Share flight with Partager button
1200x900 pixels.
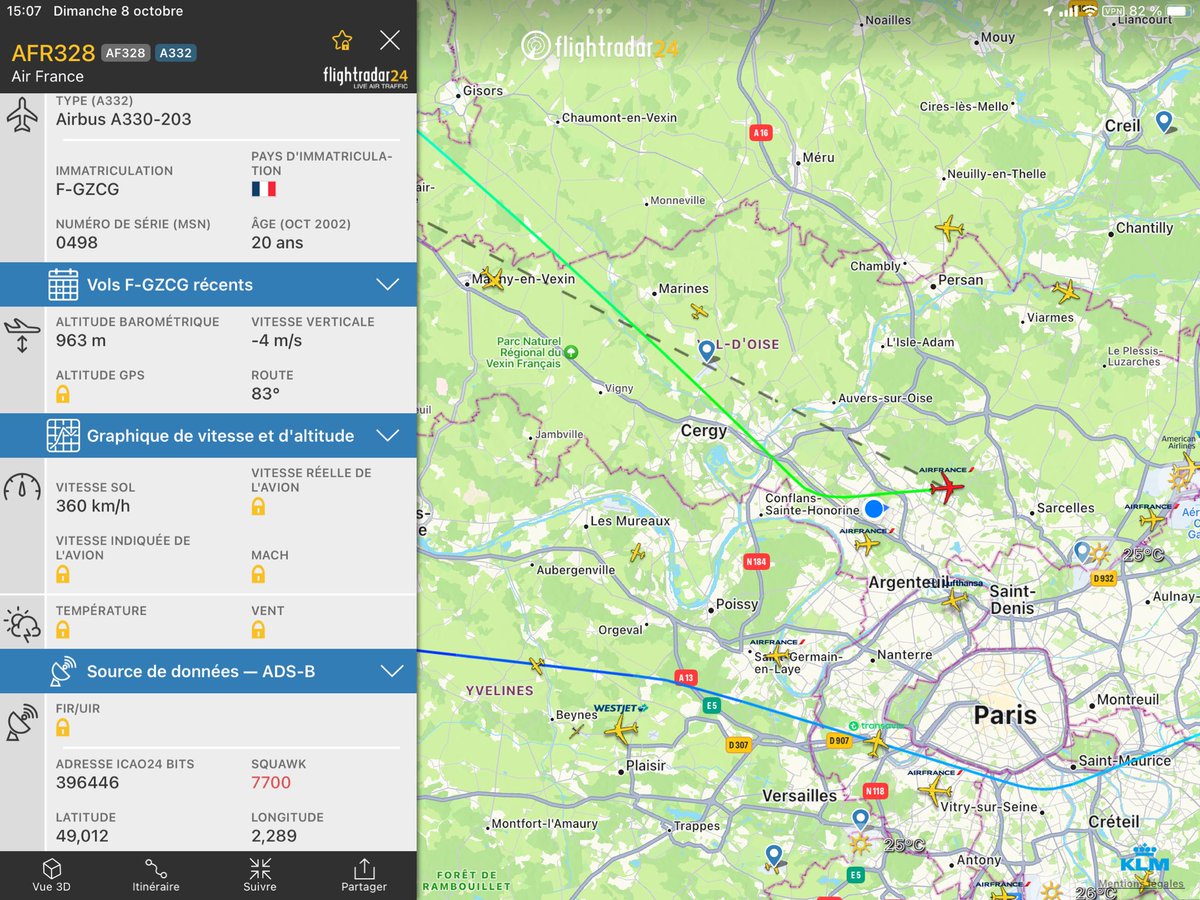(364, 875)
